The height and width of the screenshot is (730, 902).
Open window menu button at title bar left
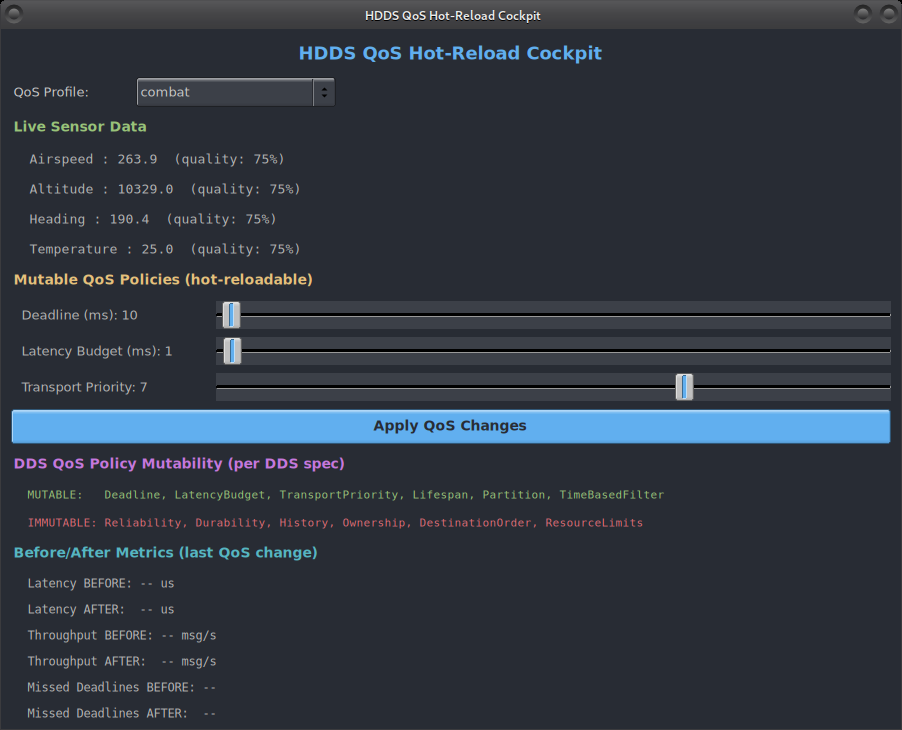[x=16, y=14]
